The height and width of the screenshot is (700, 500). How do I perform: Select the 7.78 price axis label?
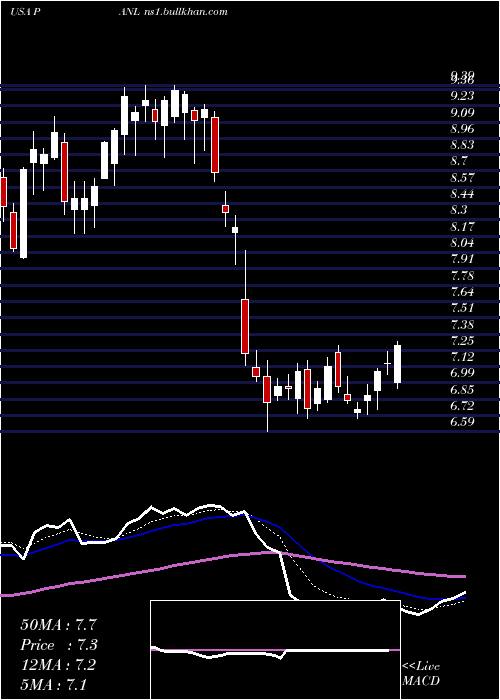pos(462,275)
